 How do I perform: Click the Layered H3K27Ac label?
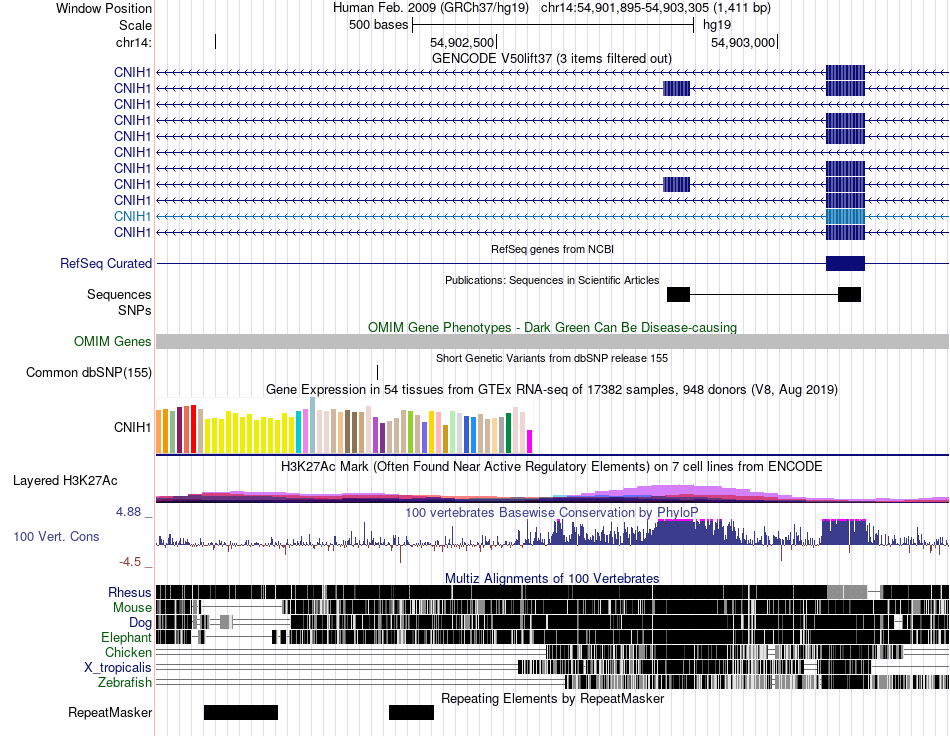tap(65, 481)
